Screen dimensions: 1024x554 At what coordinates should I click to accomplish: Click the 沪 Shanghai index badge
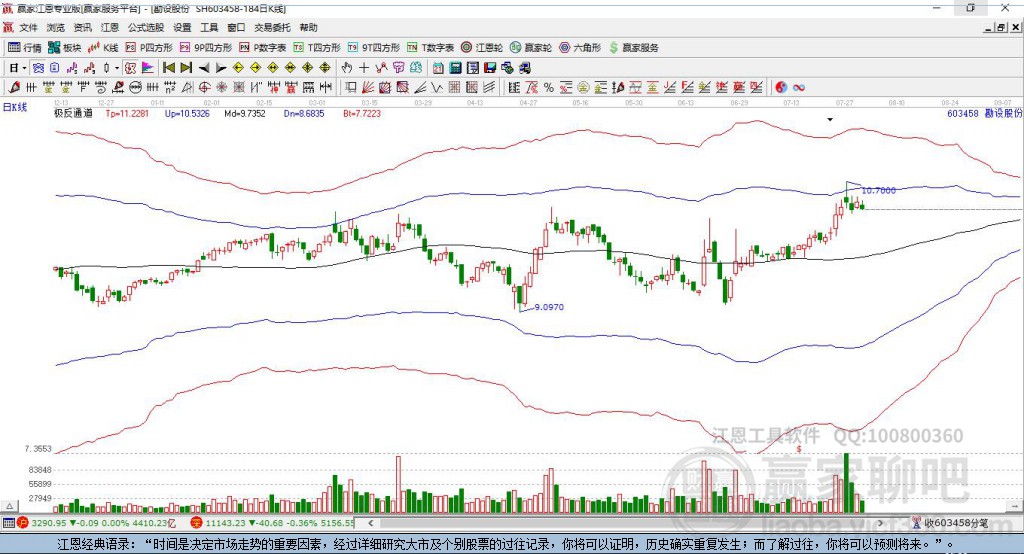[x=23, y=523]
